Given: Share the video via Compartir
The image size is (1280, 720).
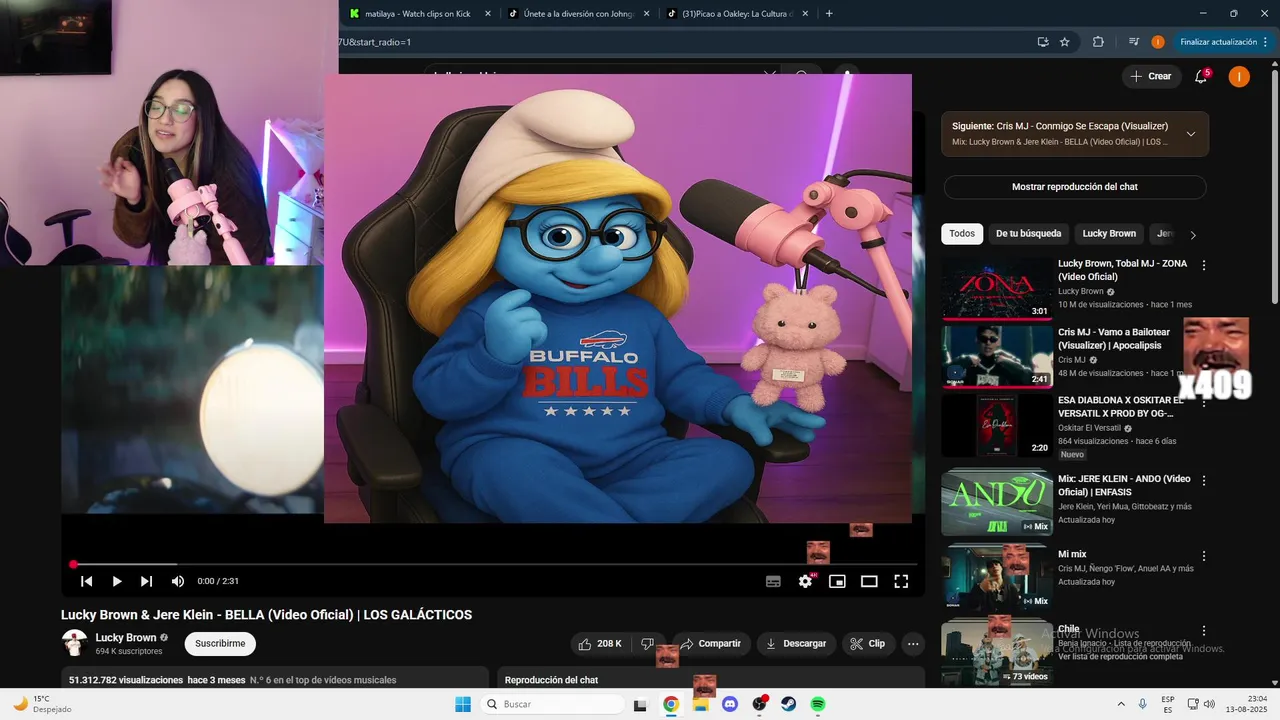Looking at the screenshot, I should click(711, 644).
